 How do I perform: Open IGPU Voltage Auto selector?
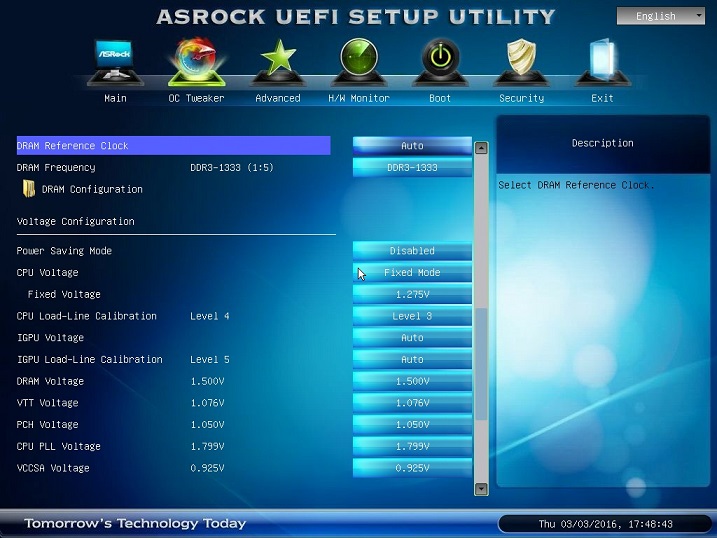(412, 338)
